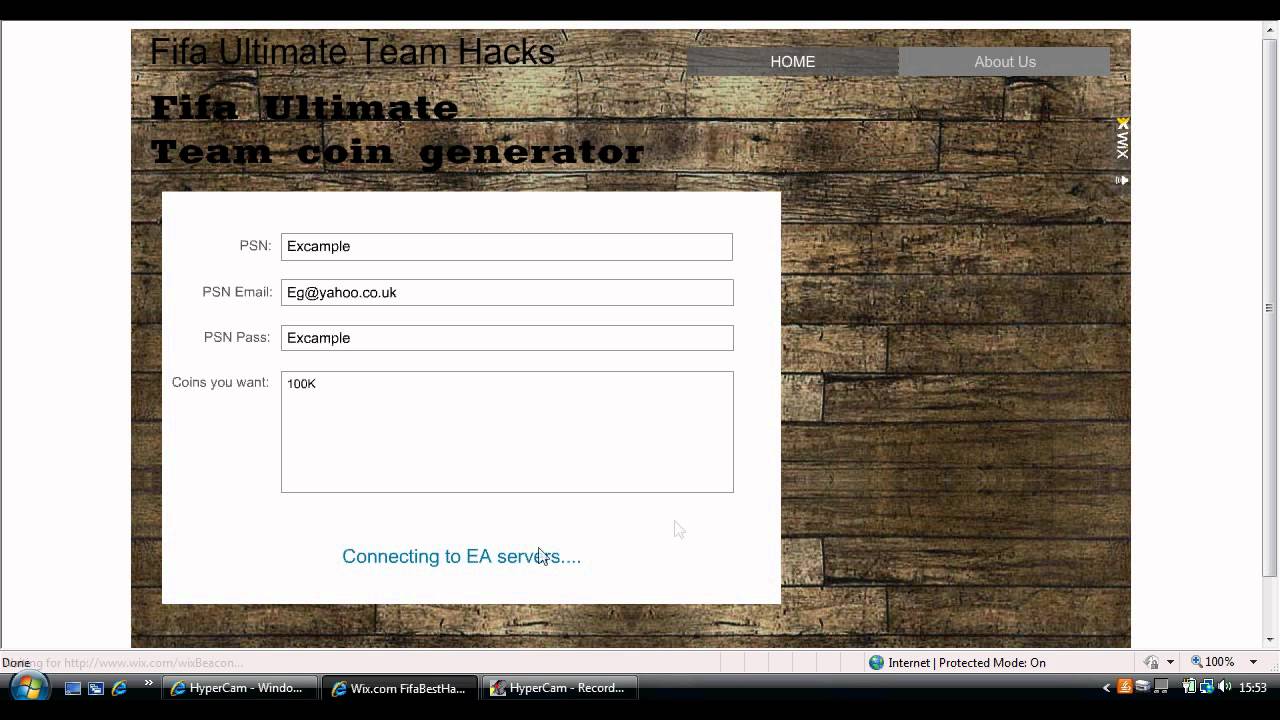Image resolution: width=1280 pixels, height=720 pixels.
Task: Click the Connecting to EA servers text
Action: point(461,556)
